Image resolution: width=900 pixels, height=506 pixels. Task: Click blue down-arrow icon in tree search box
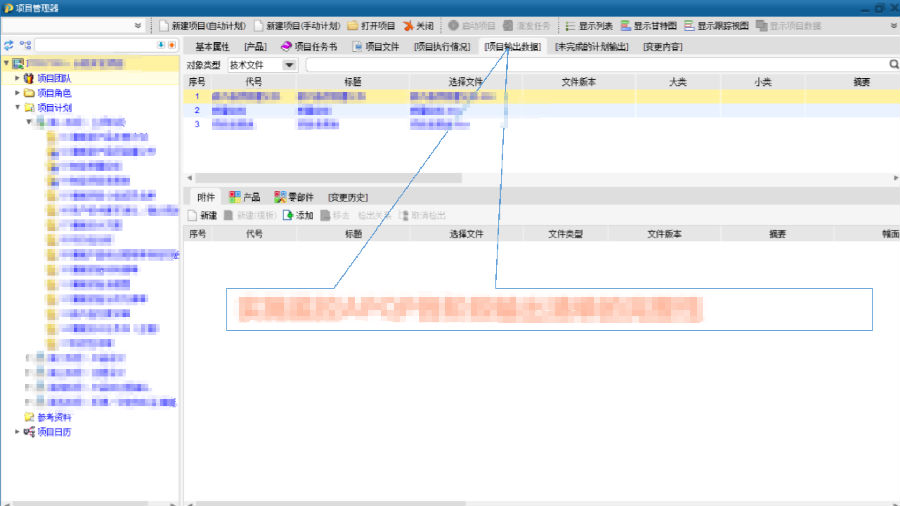coord(161,45)
